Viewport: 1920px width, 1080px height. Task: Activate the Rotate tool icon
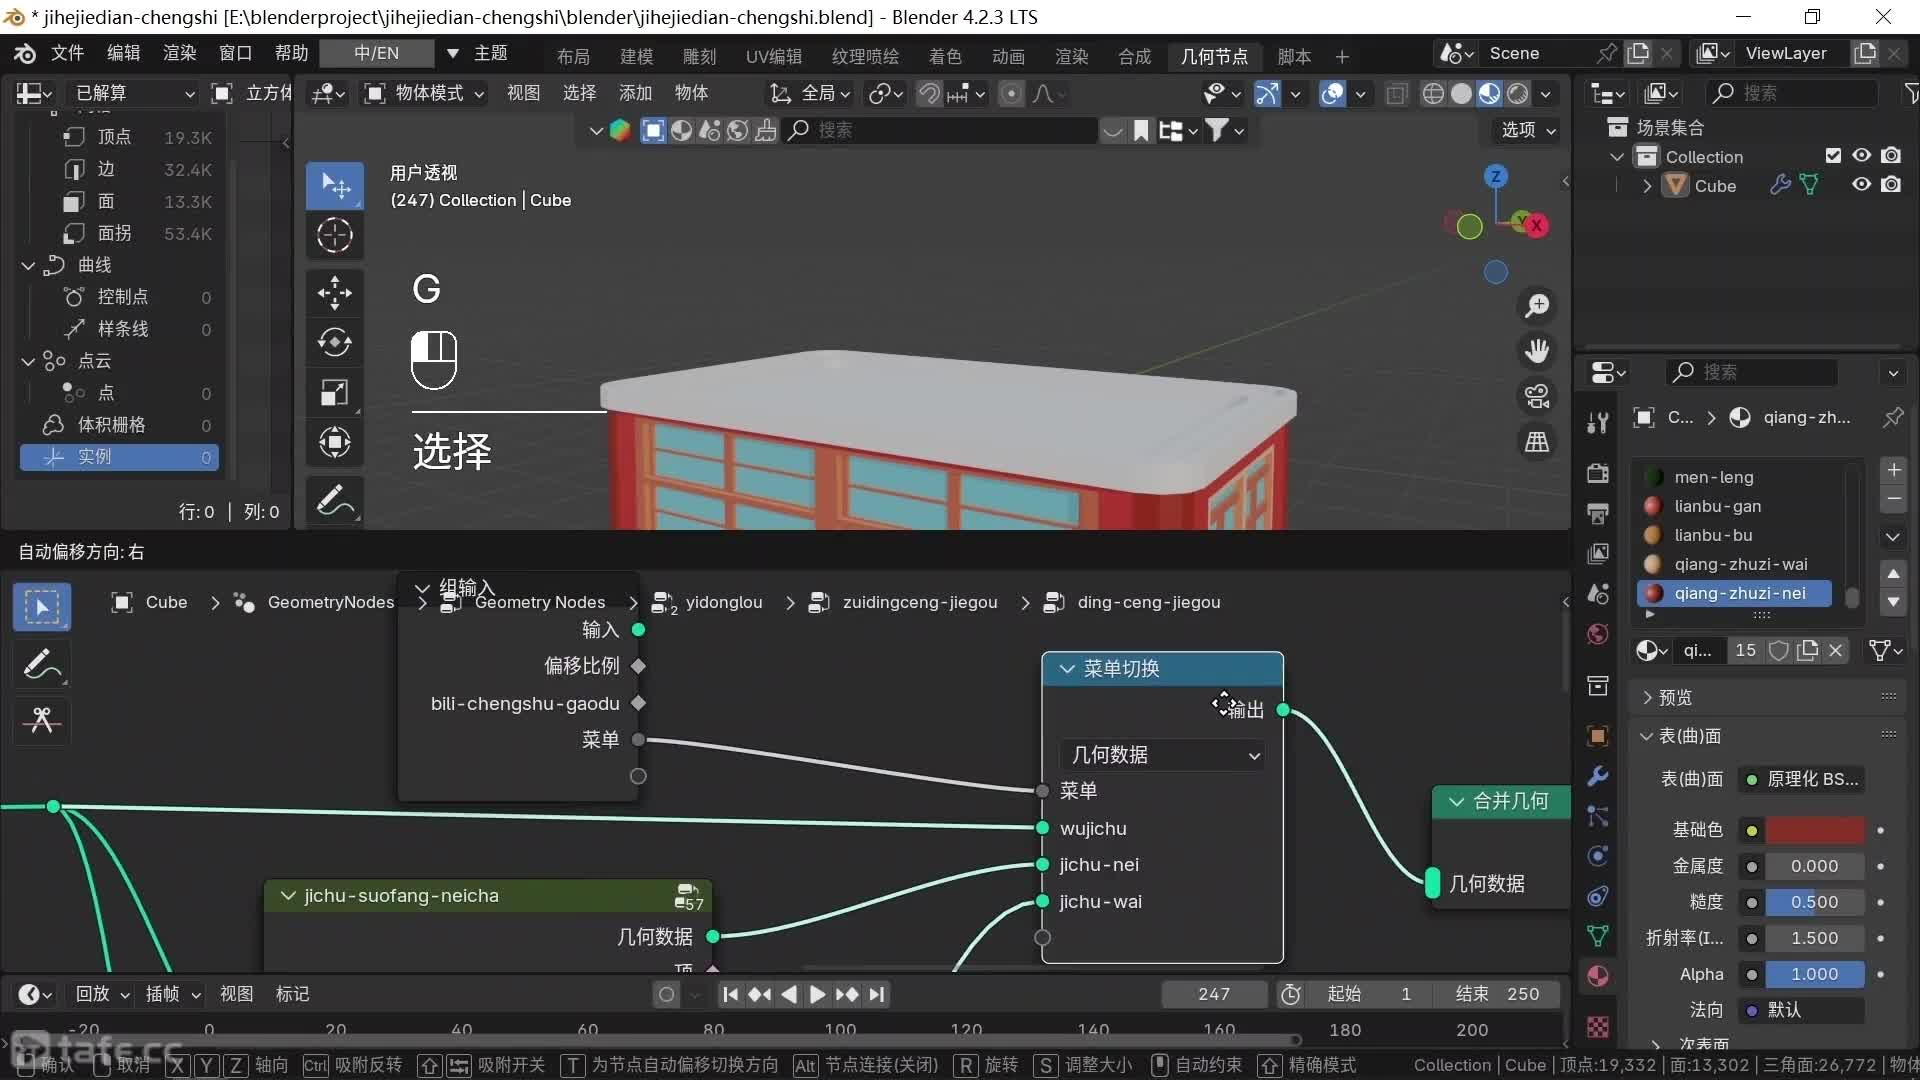click(334, 342)
